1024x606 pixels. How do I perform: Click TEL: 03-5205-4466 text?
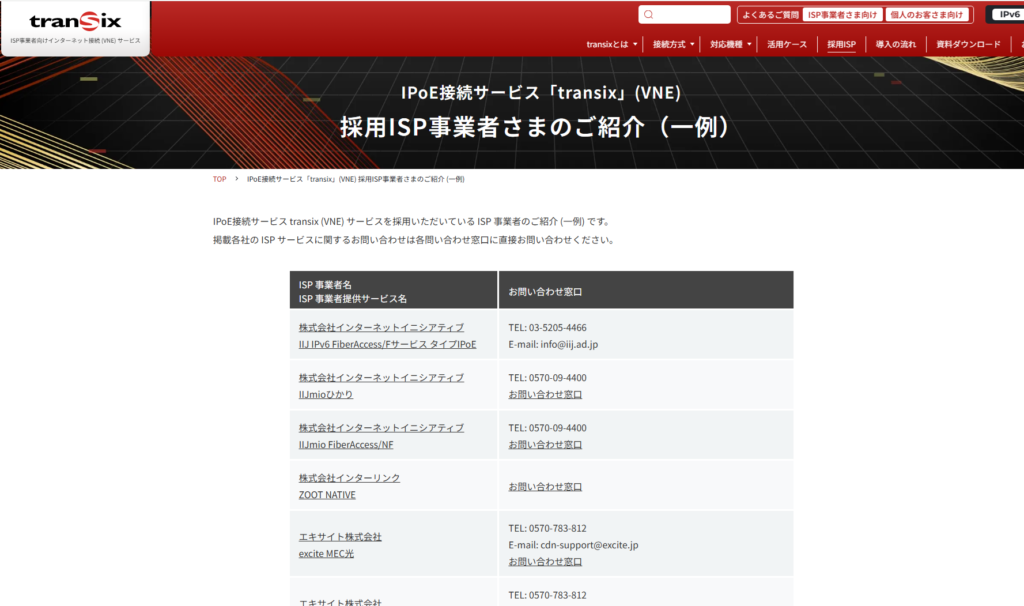547,327
